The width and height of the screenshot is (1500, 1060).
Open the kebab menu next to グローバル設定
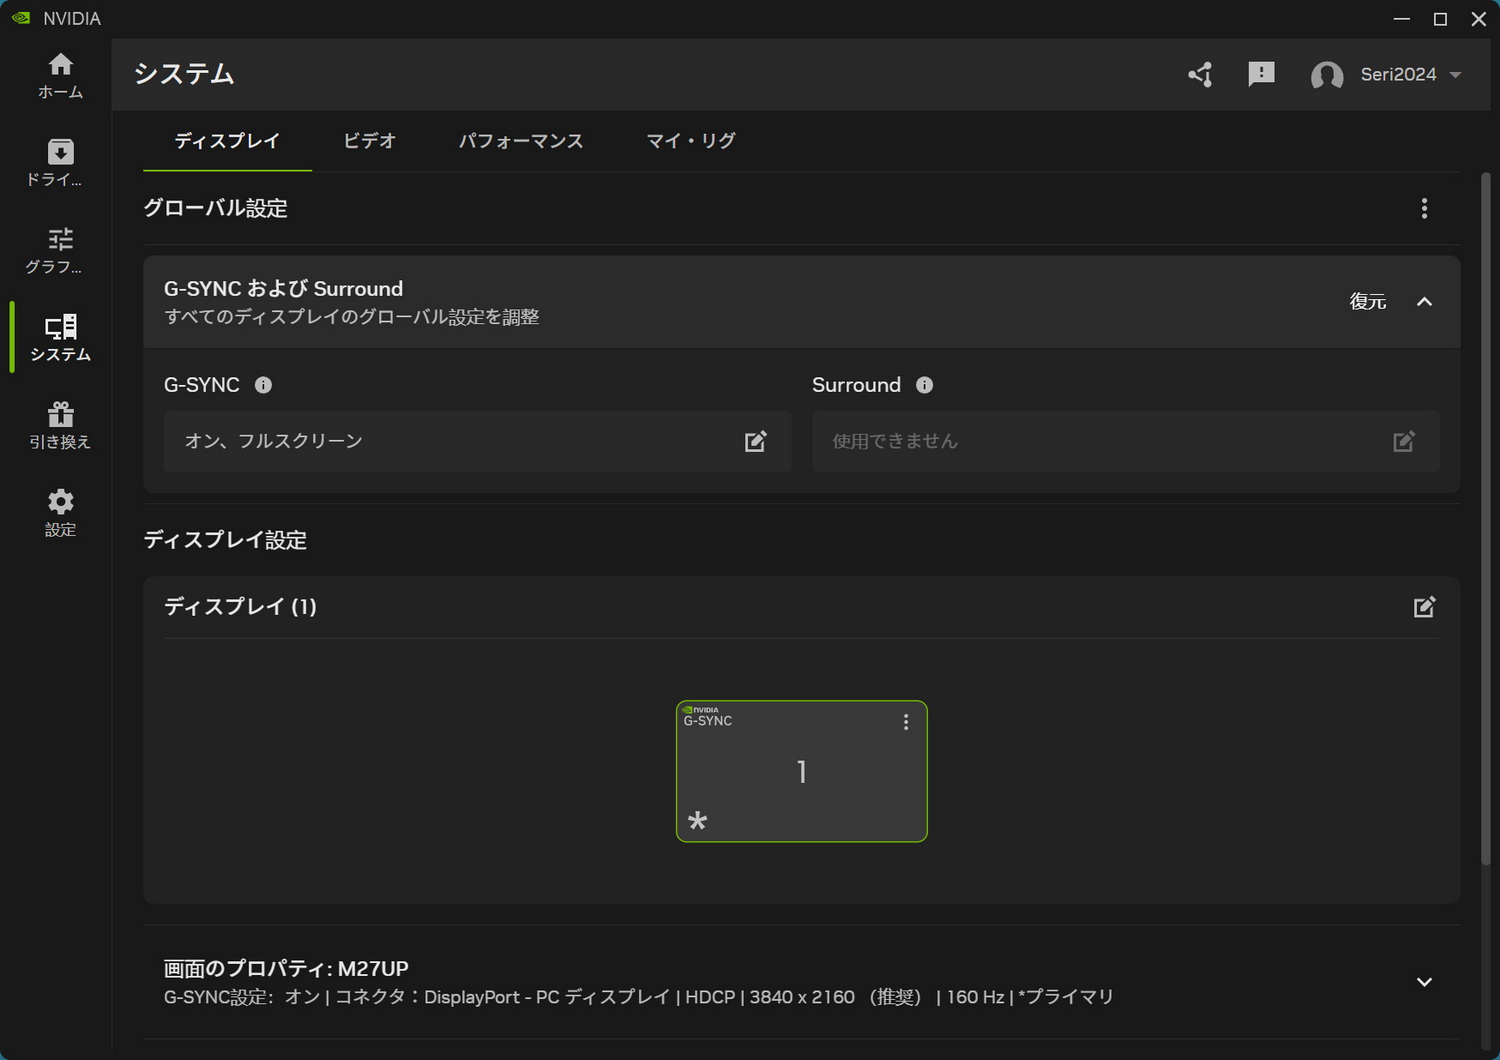(x=1424, y=208)
